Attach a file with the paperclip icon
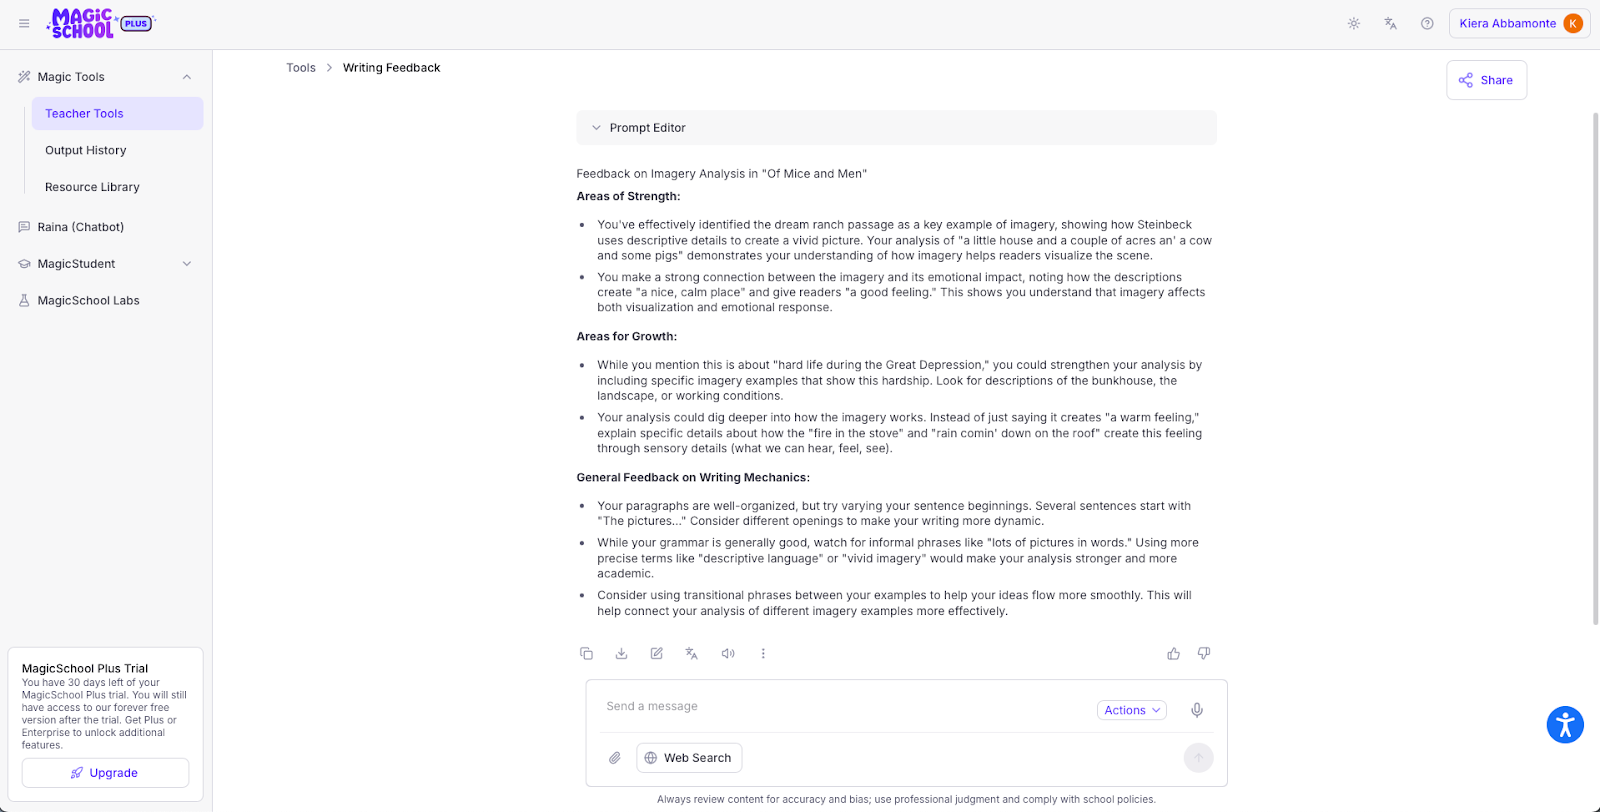 pyautogui.click(x=614, y=758)
